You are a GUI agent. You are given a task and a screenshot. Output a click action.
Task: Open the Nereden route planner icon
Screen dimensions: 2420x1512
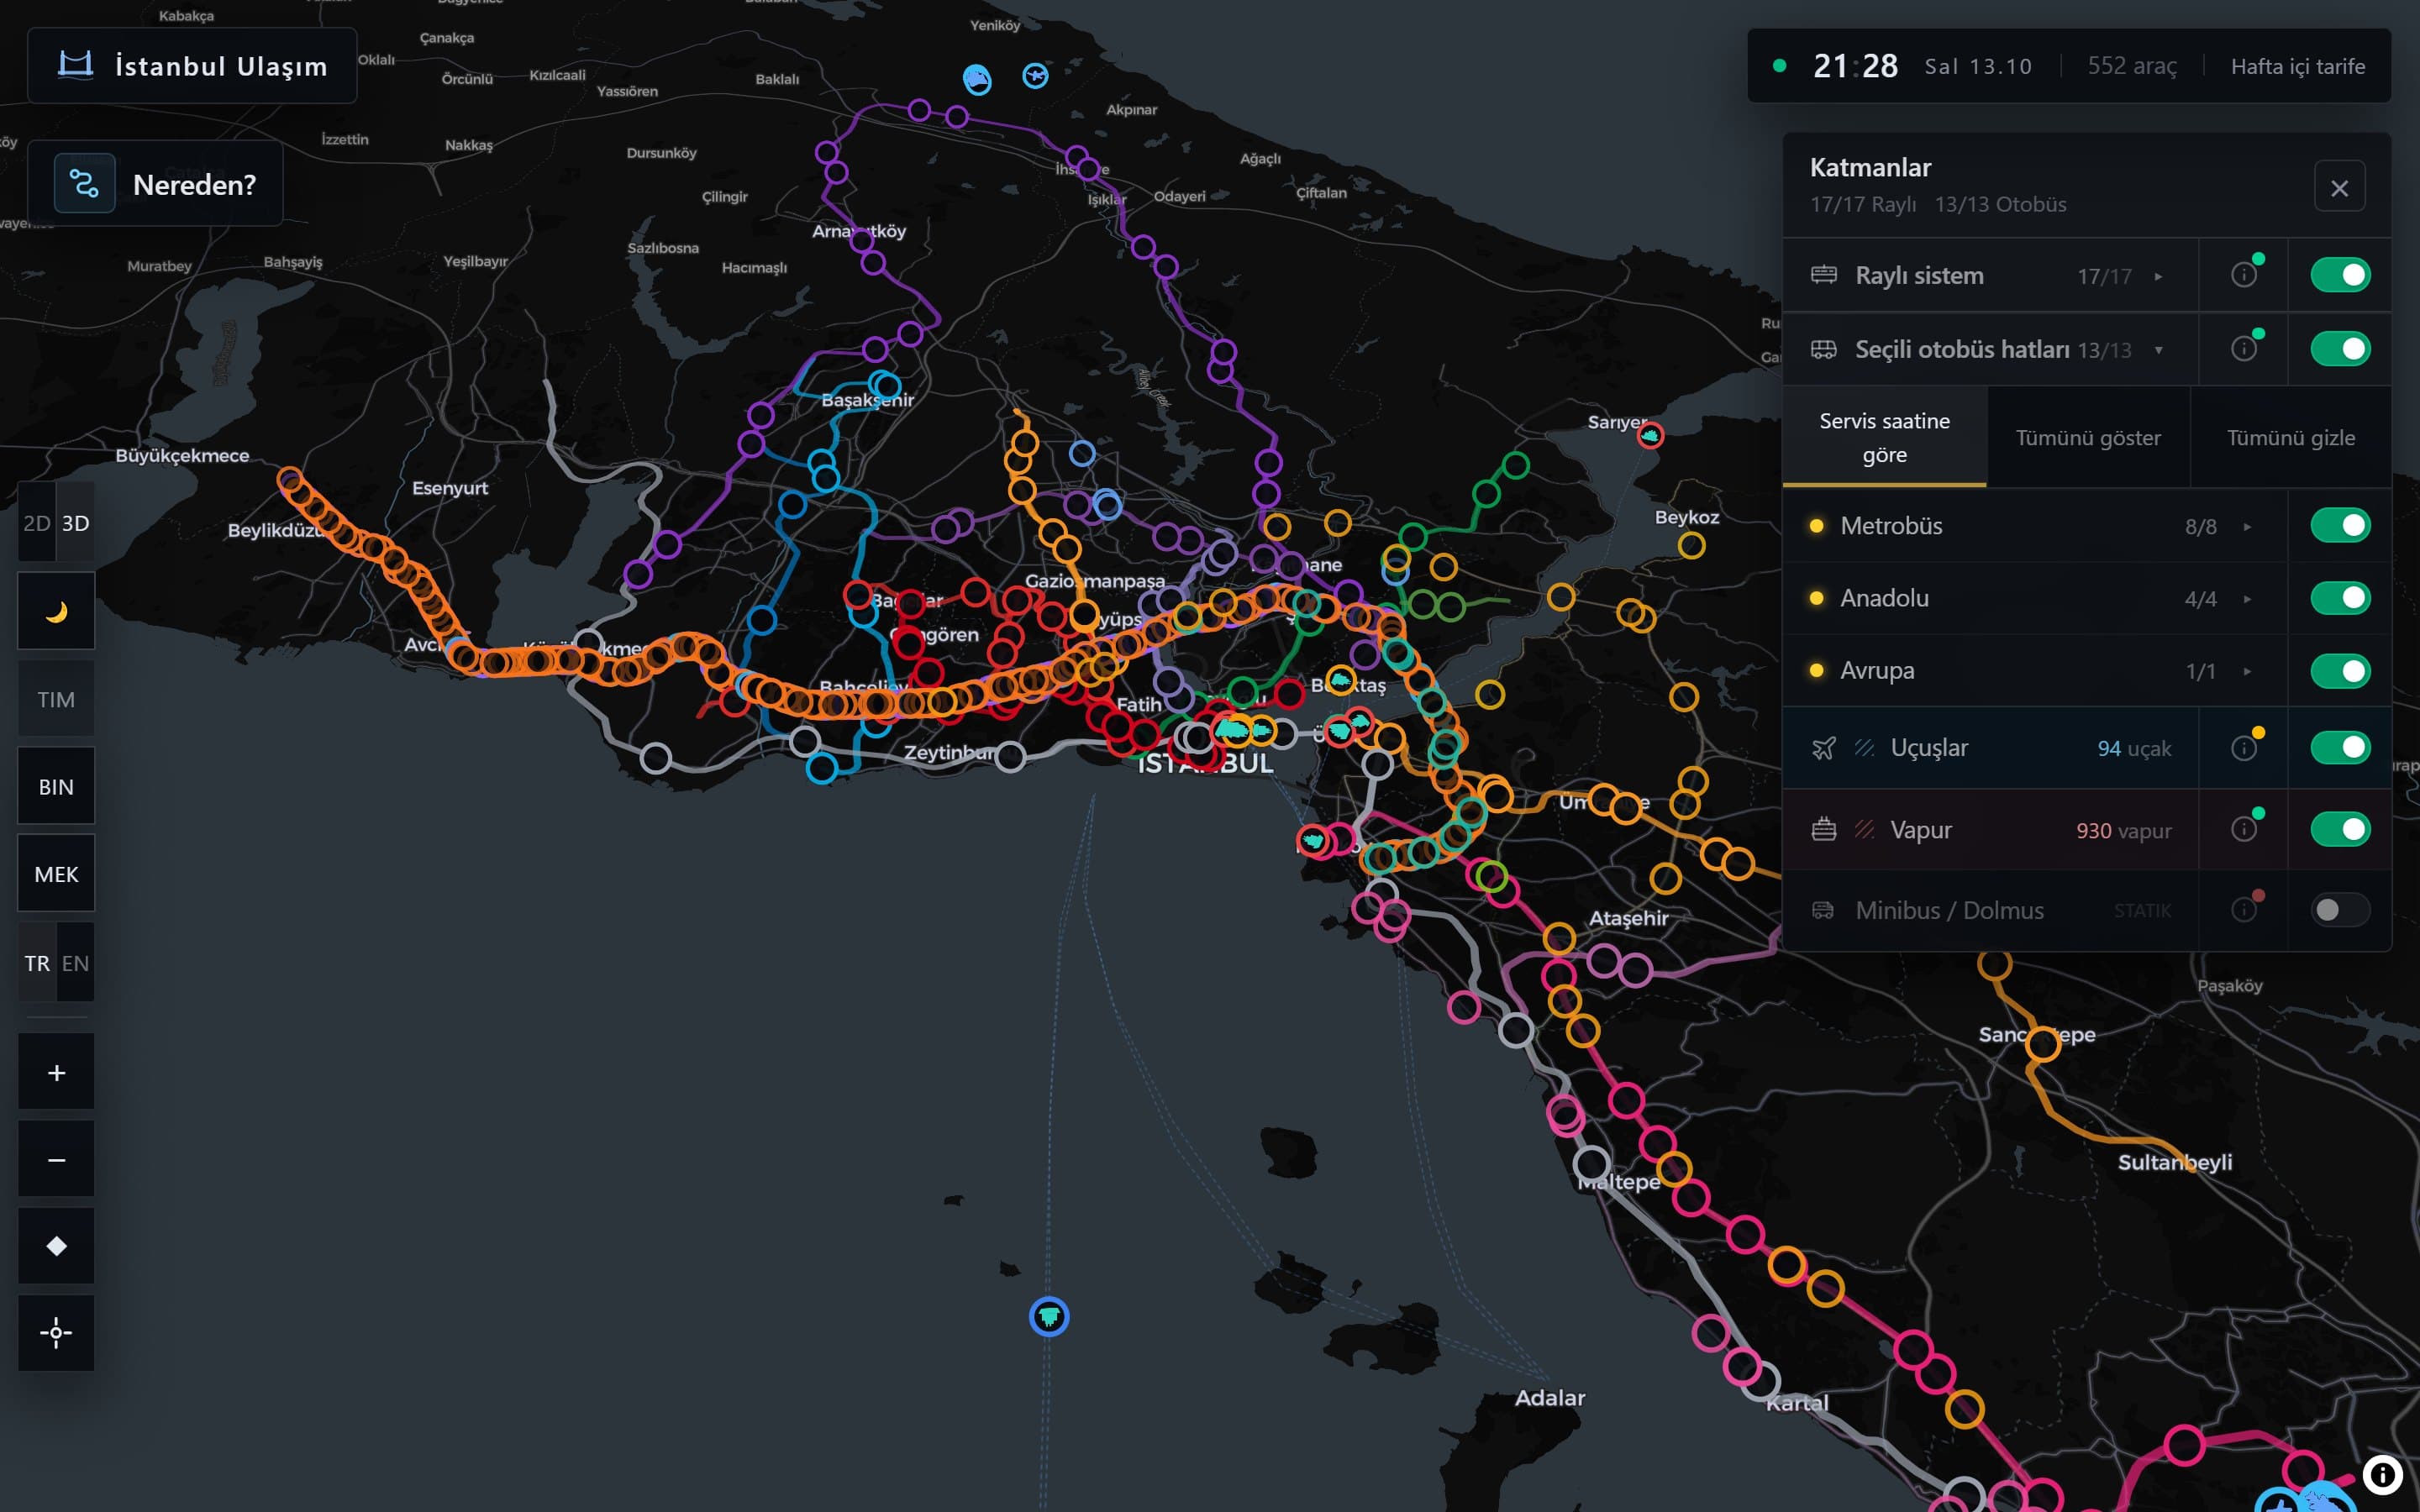tap(84, 184)
